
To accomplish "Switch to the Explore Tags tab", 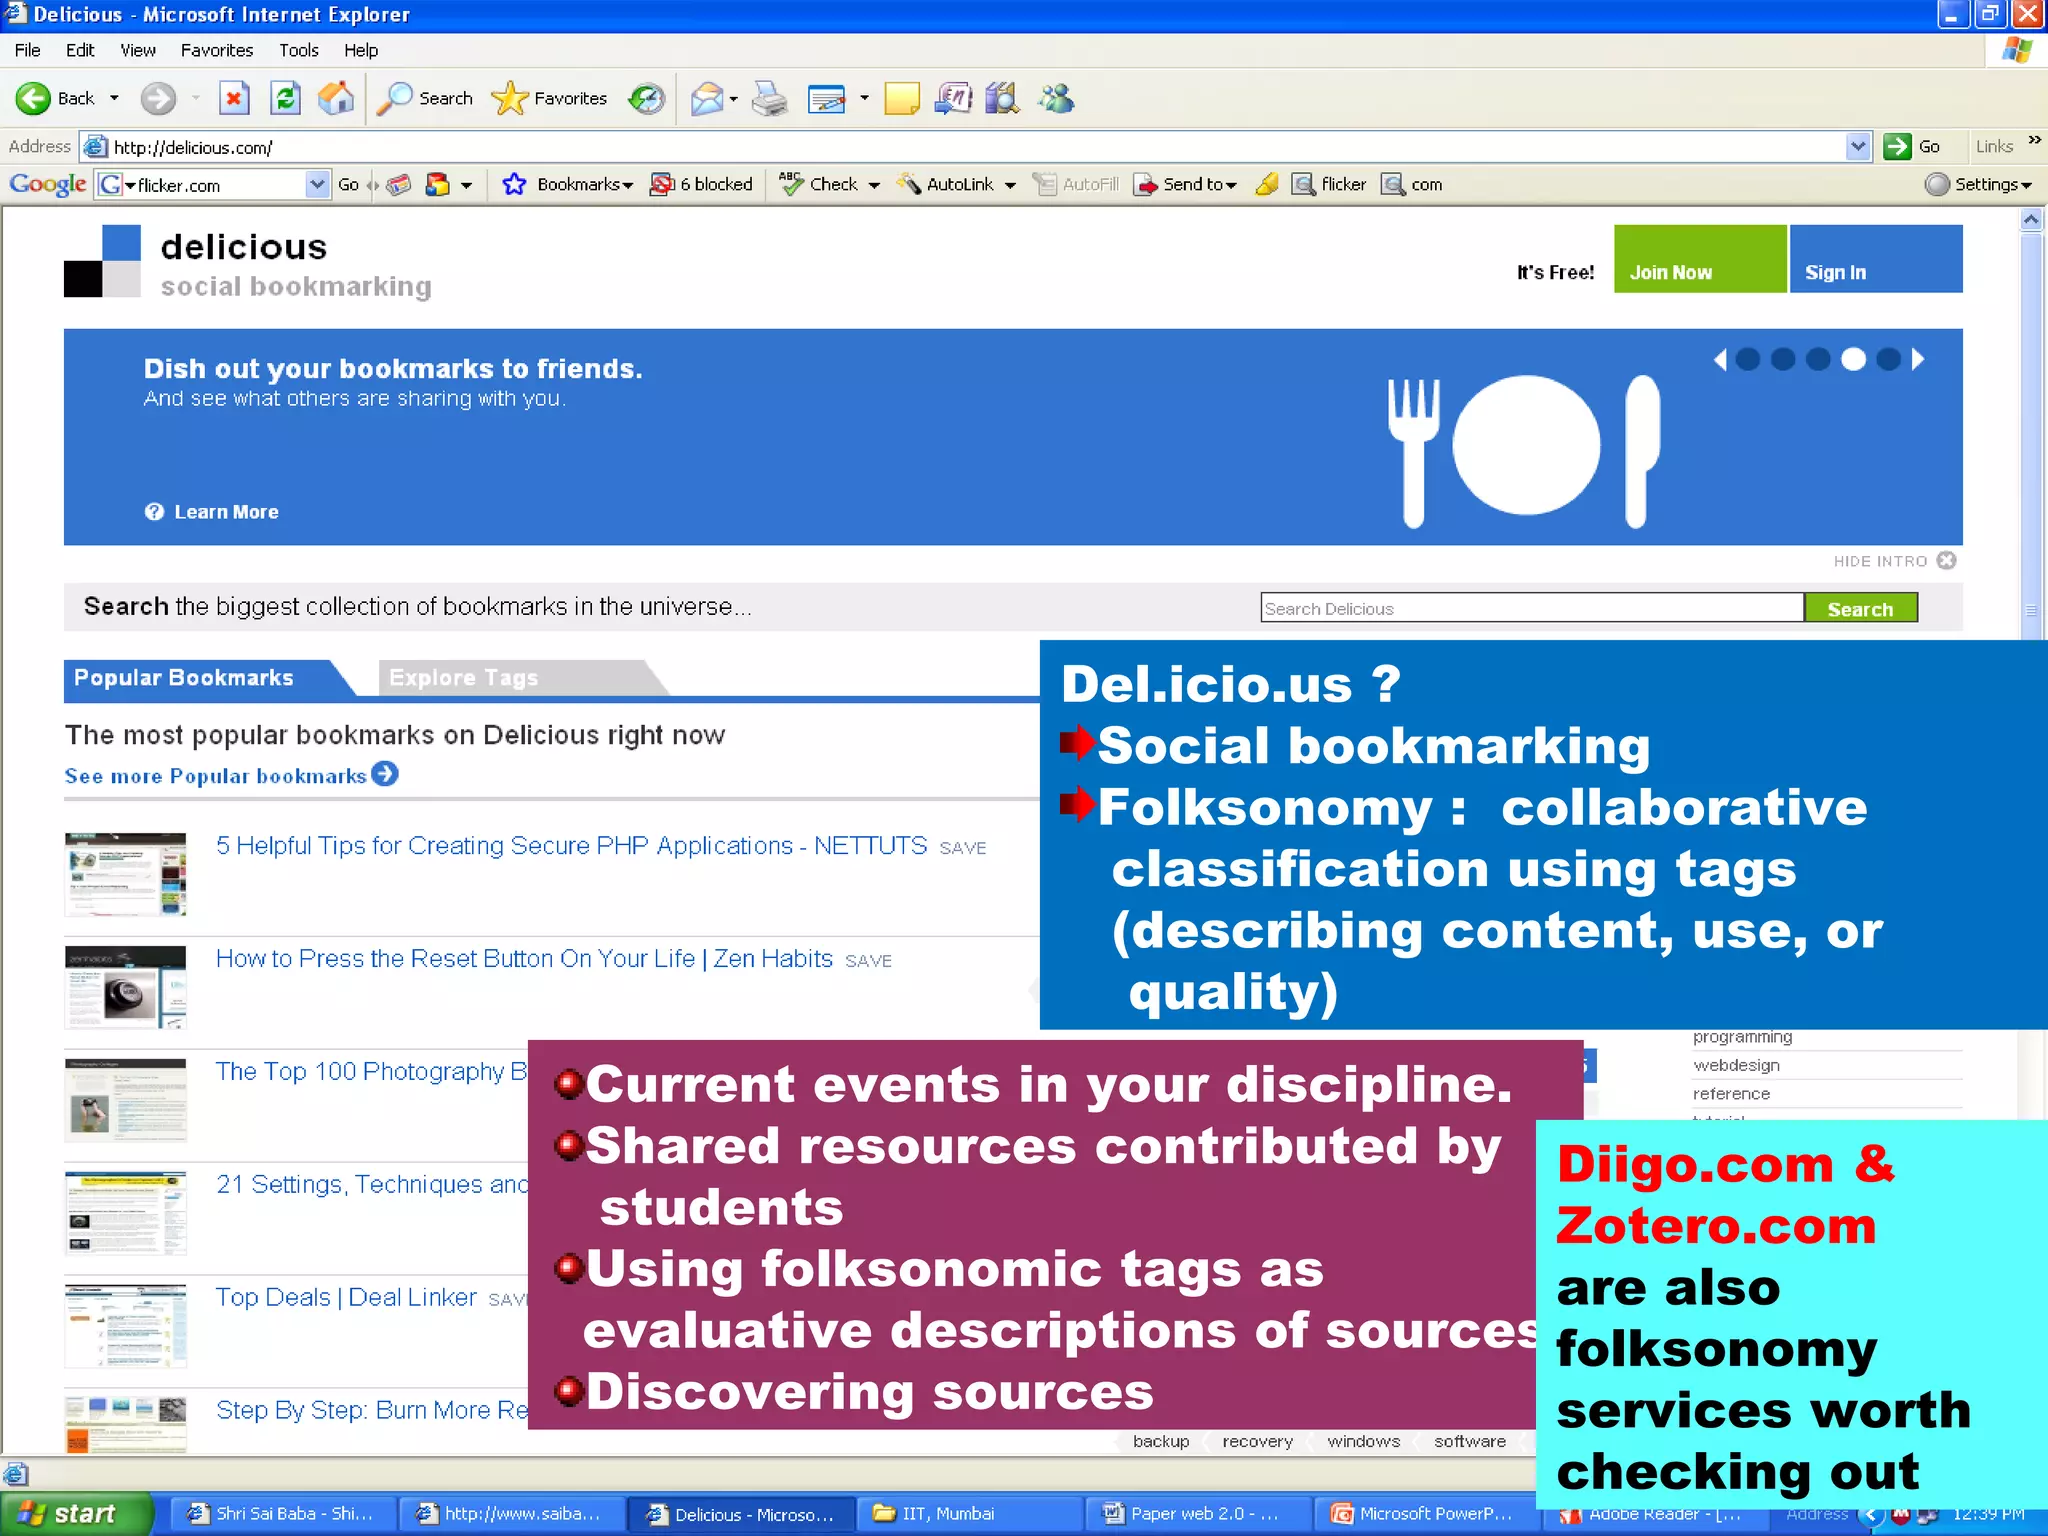I will 463,678.
